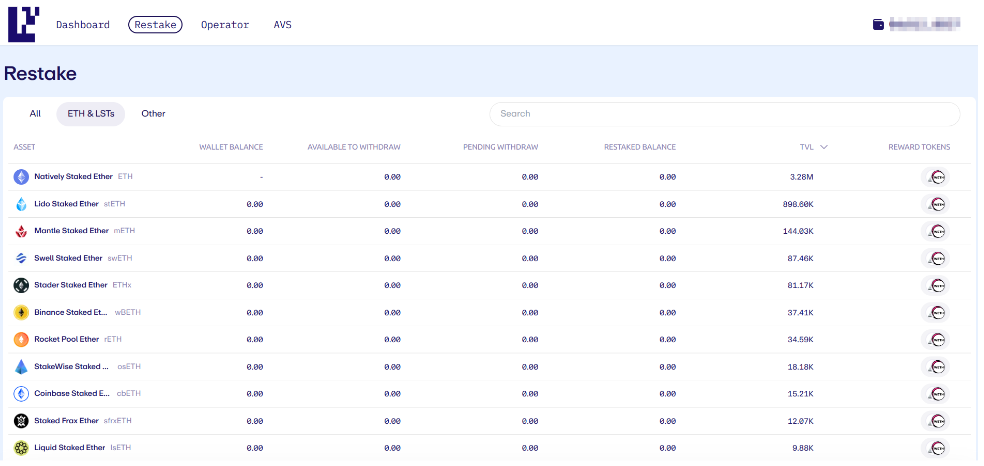The image size is (984, 466).
Task: Go to the Operator page
Action: 225,25
